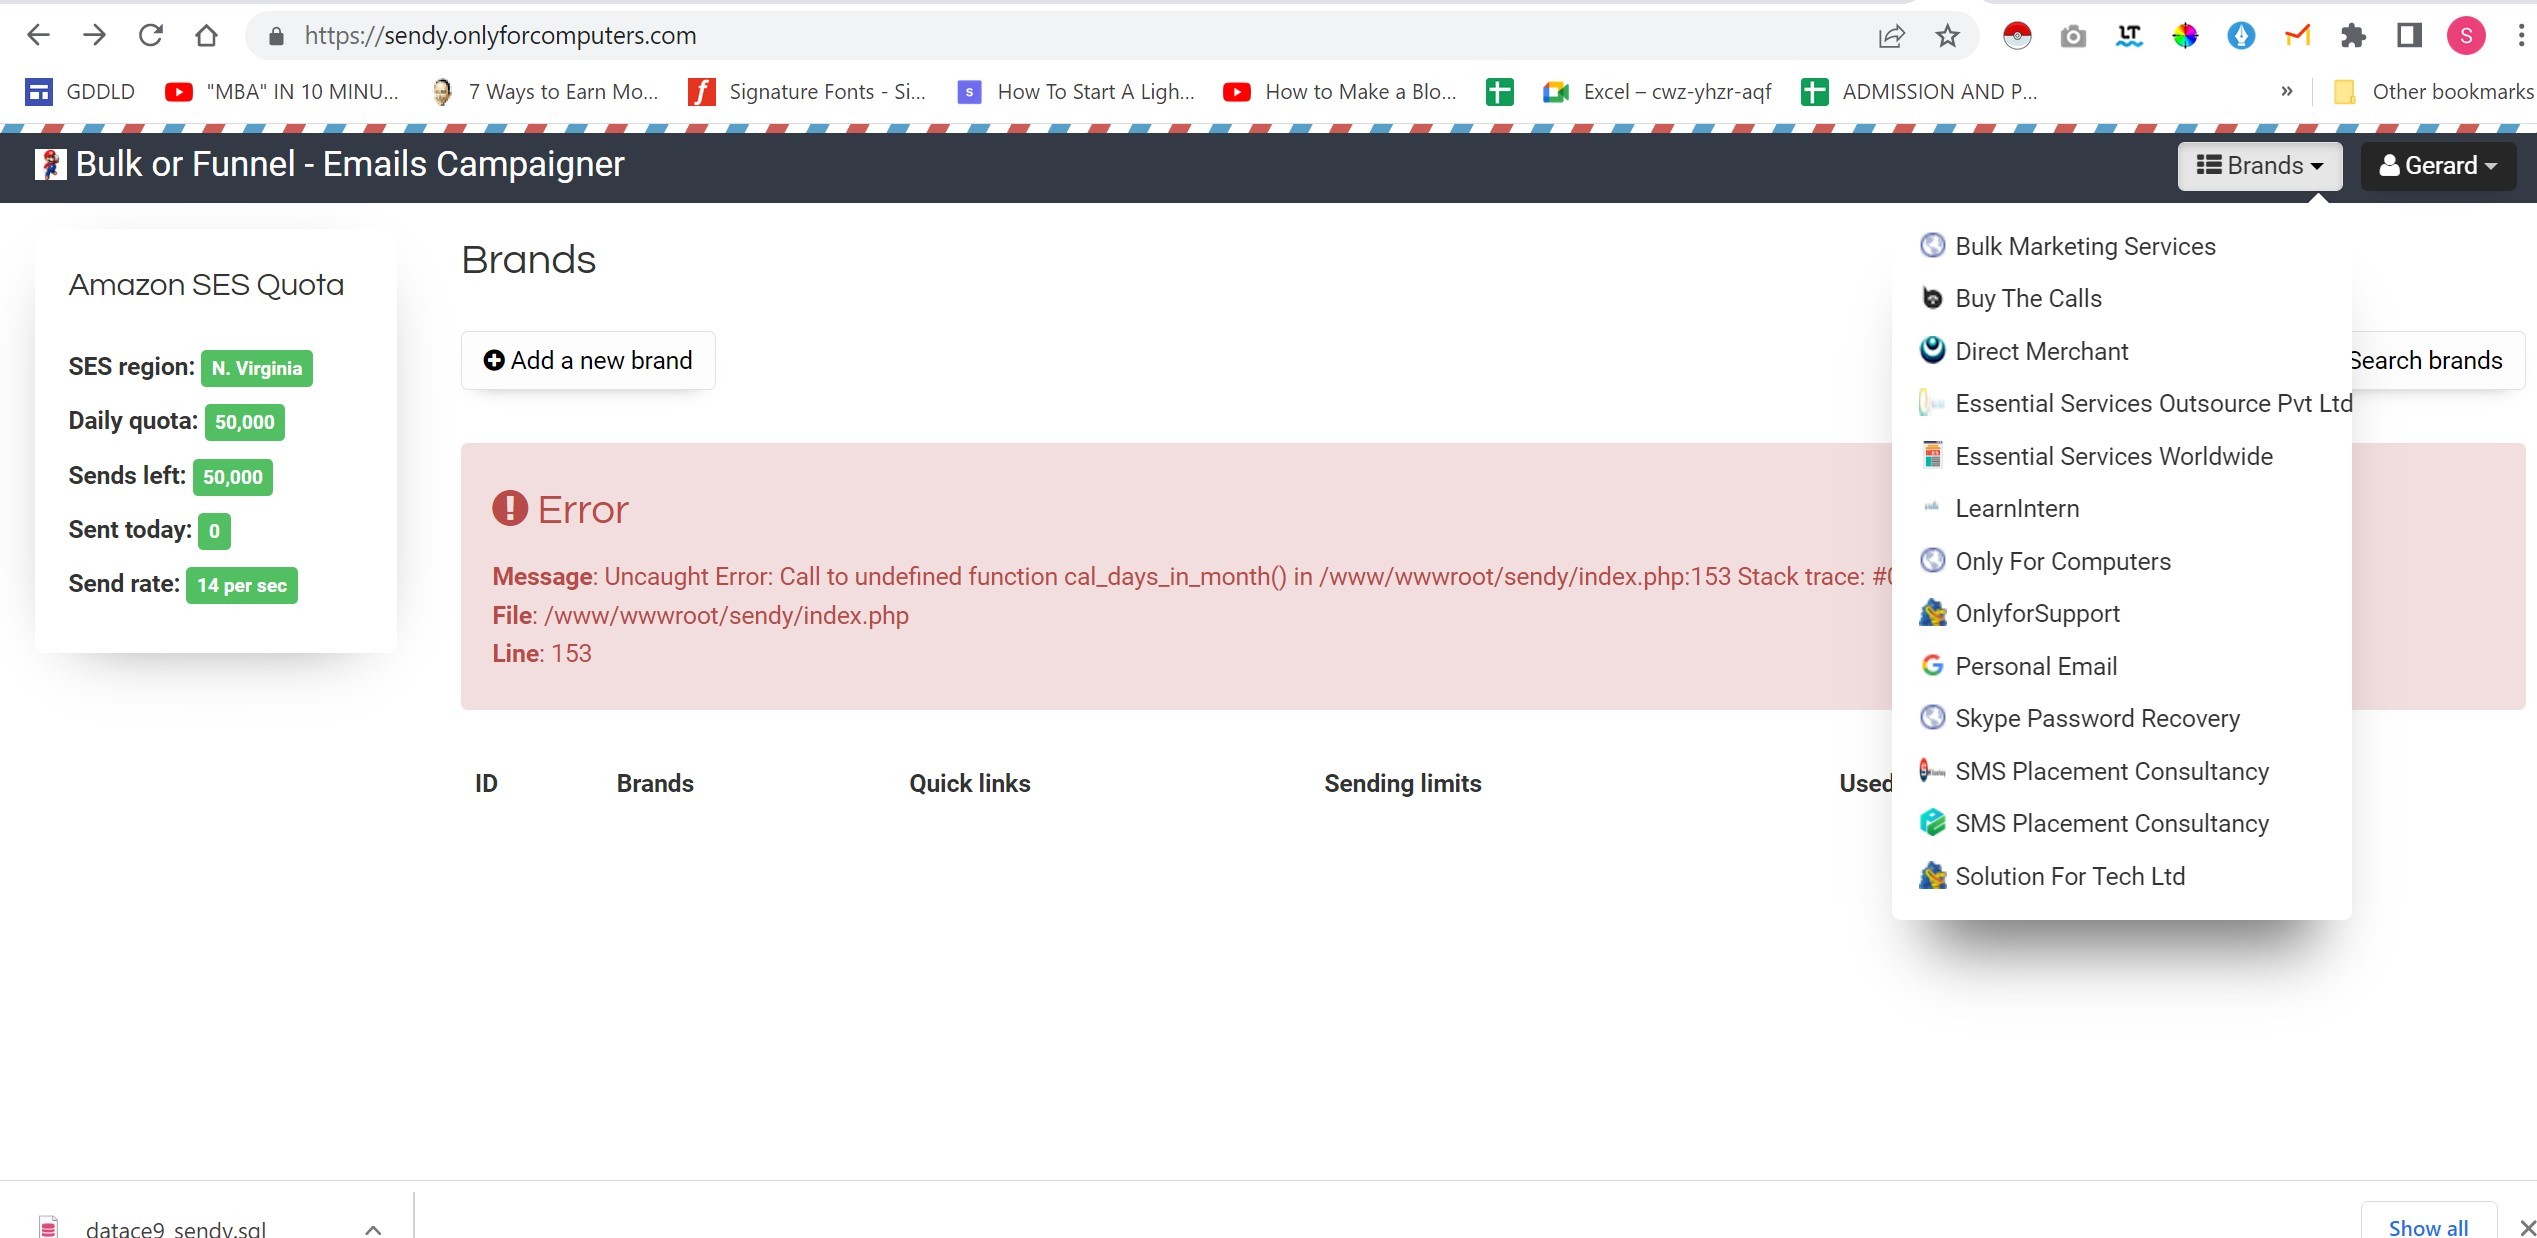The image size is (2537, 1238).
Task: Select the Buy The Calls brand icon
Action: (1932, 297)
